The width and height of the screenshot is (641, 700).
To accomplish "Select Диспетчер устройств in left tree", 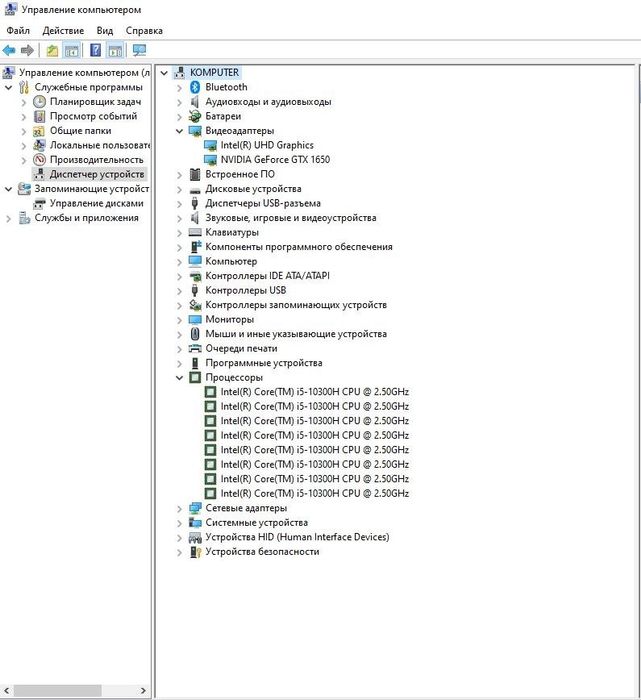I will click(x=97, y=174).
